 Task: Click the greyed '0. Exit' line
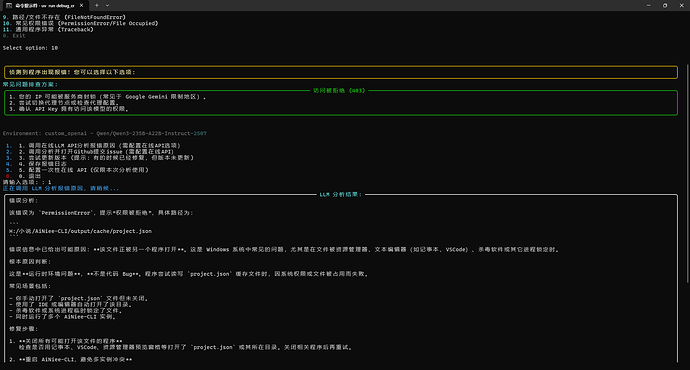(x=14, y=36)
